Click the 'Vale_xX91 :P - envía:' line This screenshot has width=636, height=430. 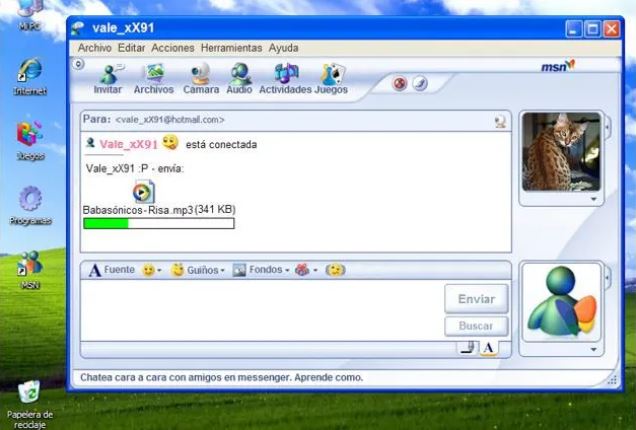pos(135,169)
